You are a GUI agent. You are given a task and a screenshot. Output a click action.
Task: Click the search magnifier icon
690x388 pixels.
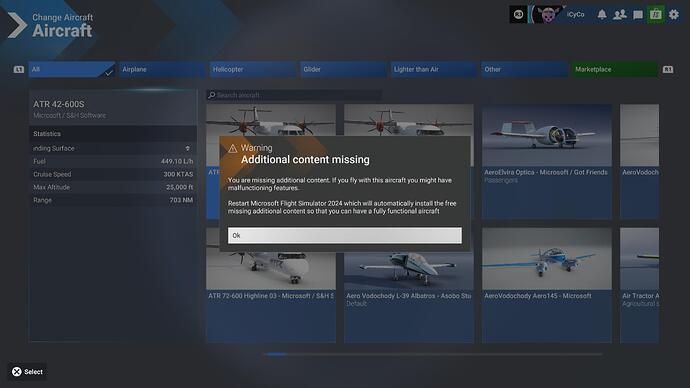[x=212, y=95]
